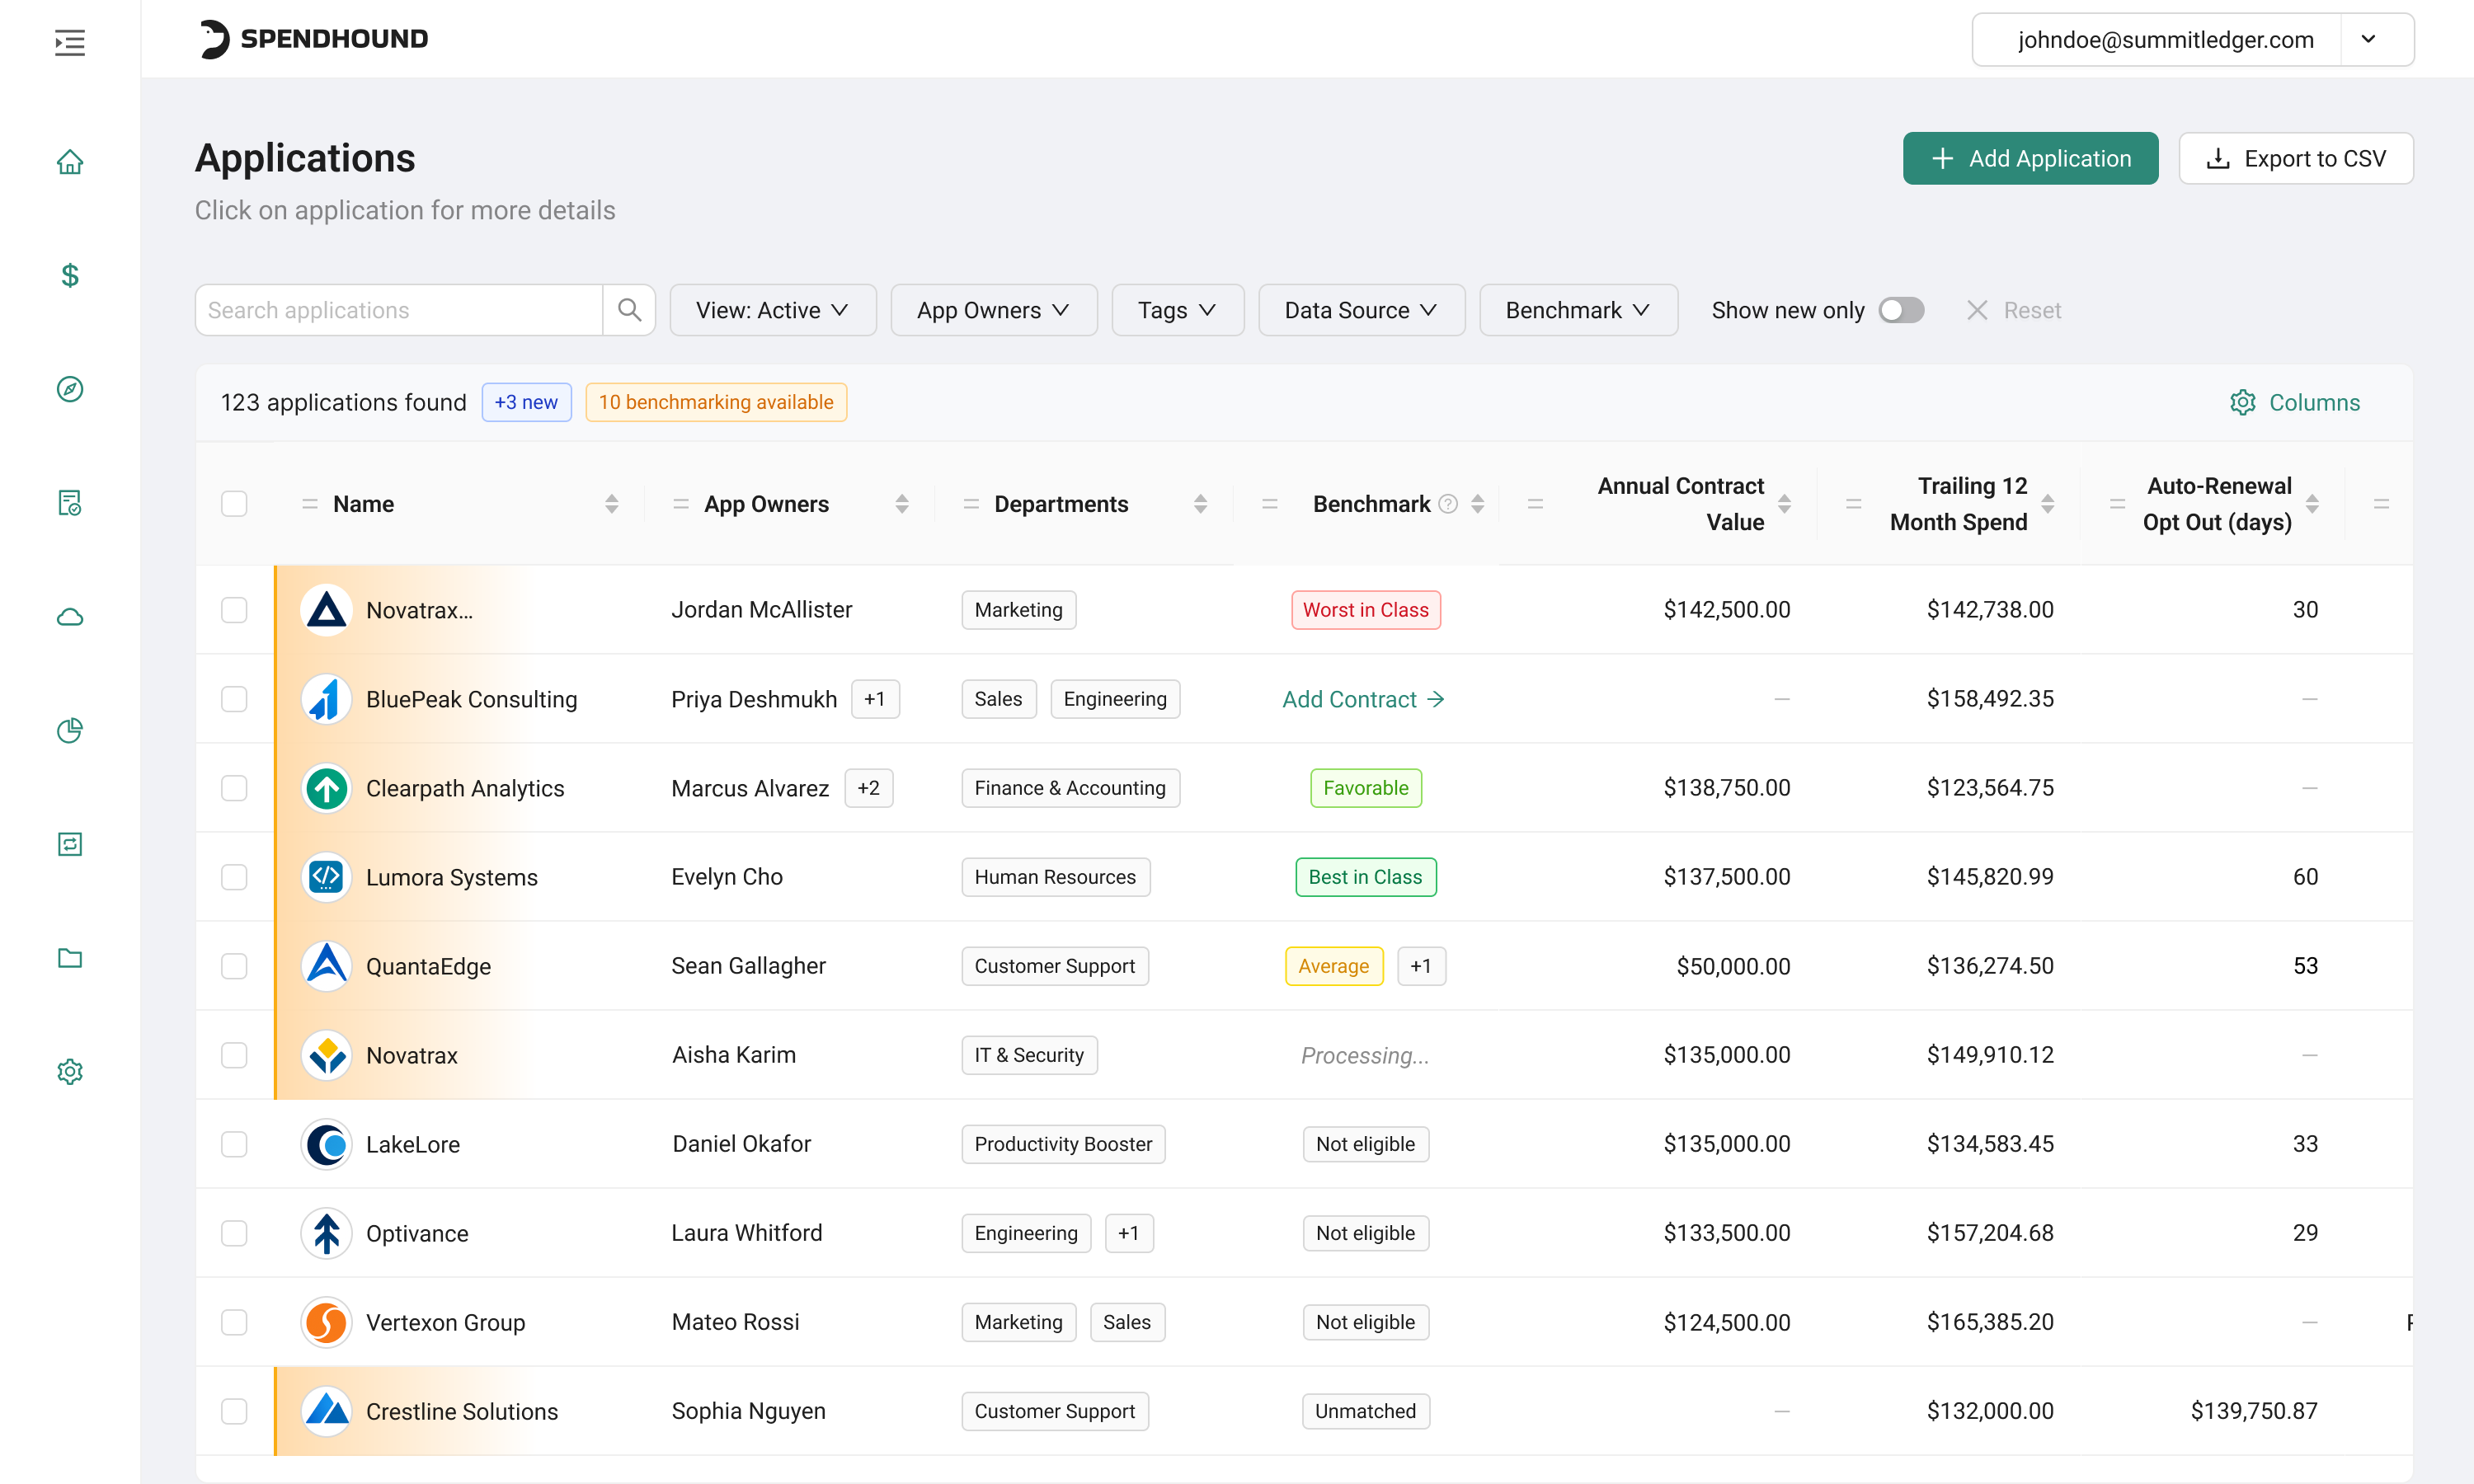Open the pie chart reports icon
The height and width of the screenshot is (1484, 2474).
coord(69,730)
